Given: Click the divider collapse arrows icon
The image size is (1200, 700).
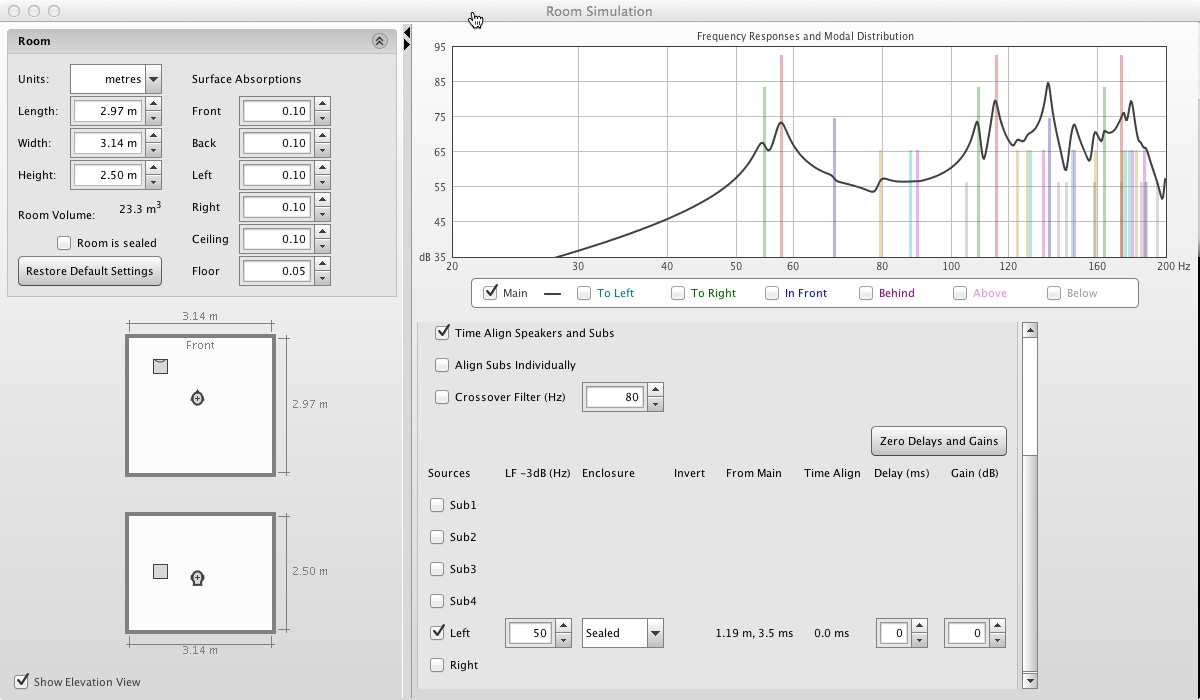Looking at the screenshot, I should [x=407, y=38].
